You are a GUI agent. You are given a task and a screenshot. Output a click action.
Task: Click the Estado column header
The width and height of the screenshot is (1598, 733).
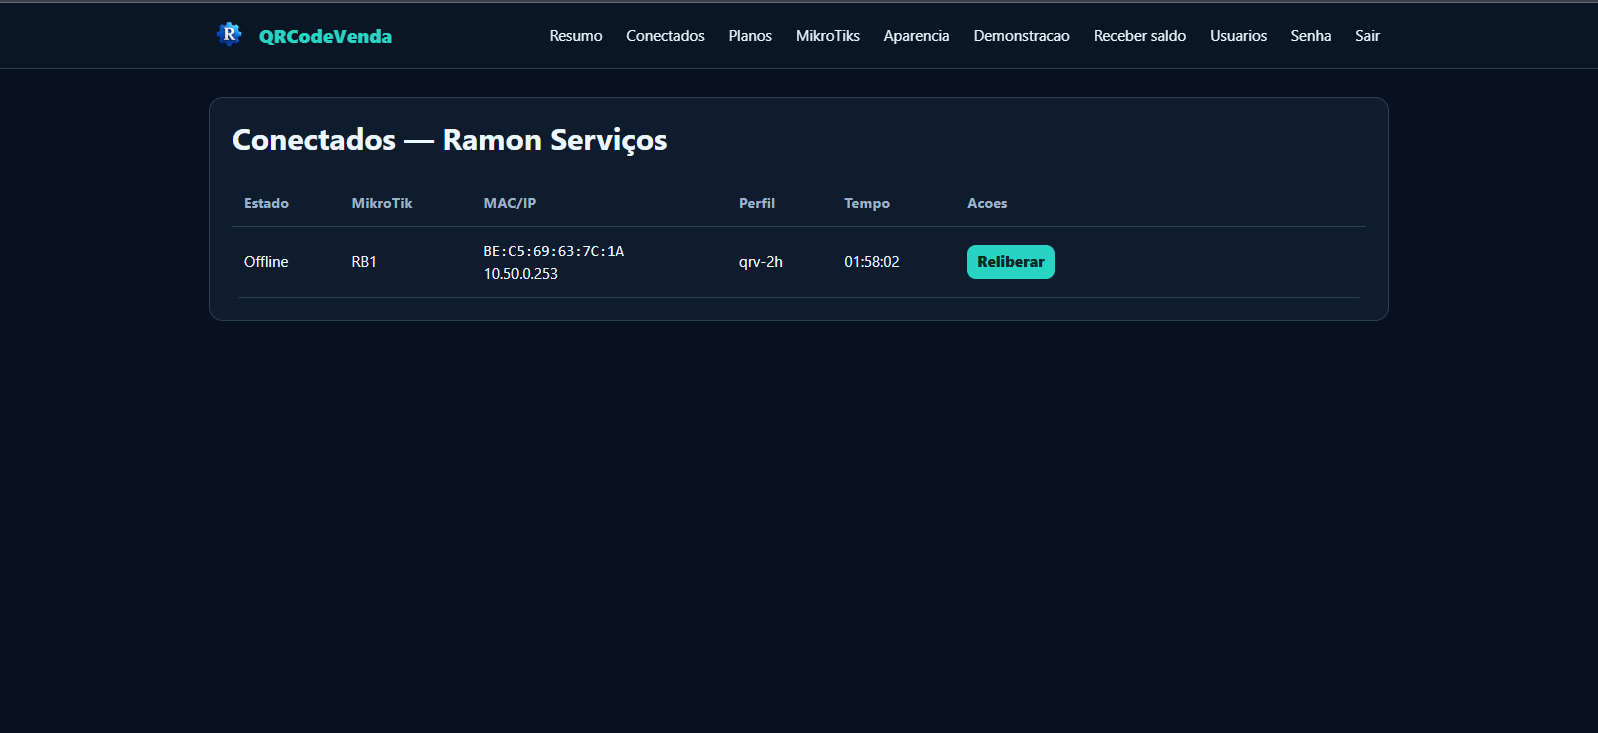tap(266, 203)
